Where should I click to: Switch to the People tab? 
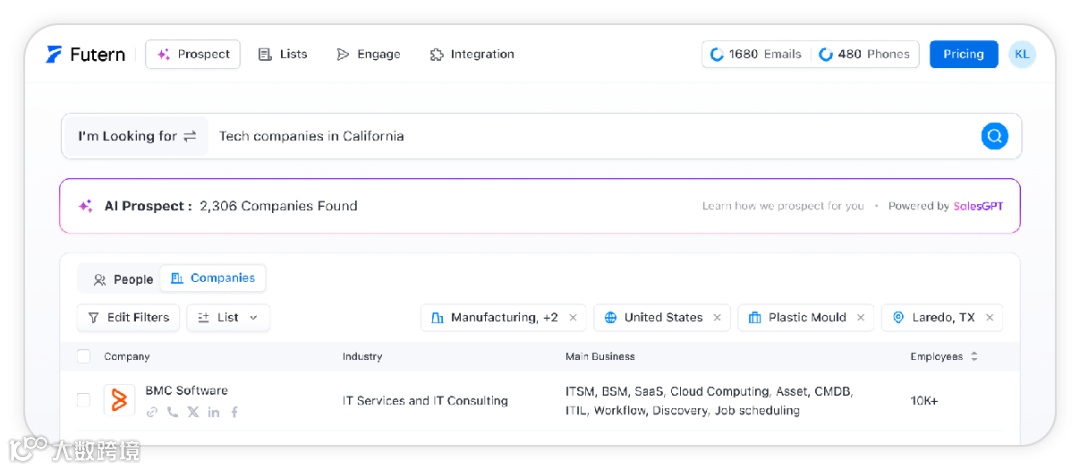123,280
